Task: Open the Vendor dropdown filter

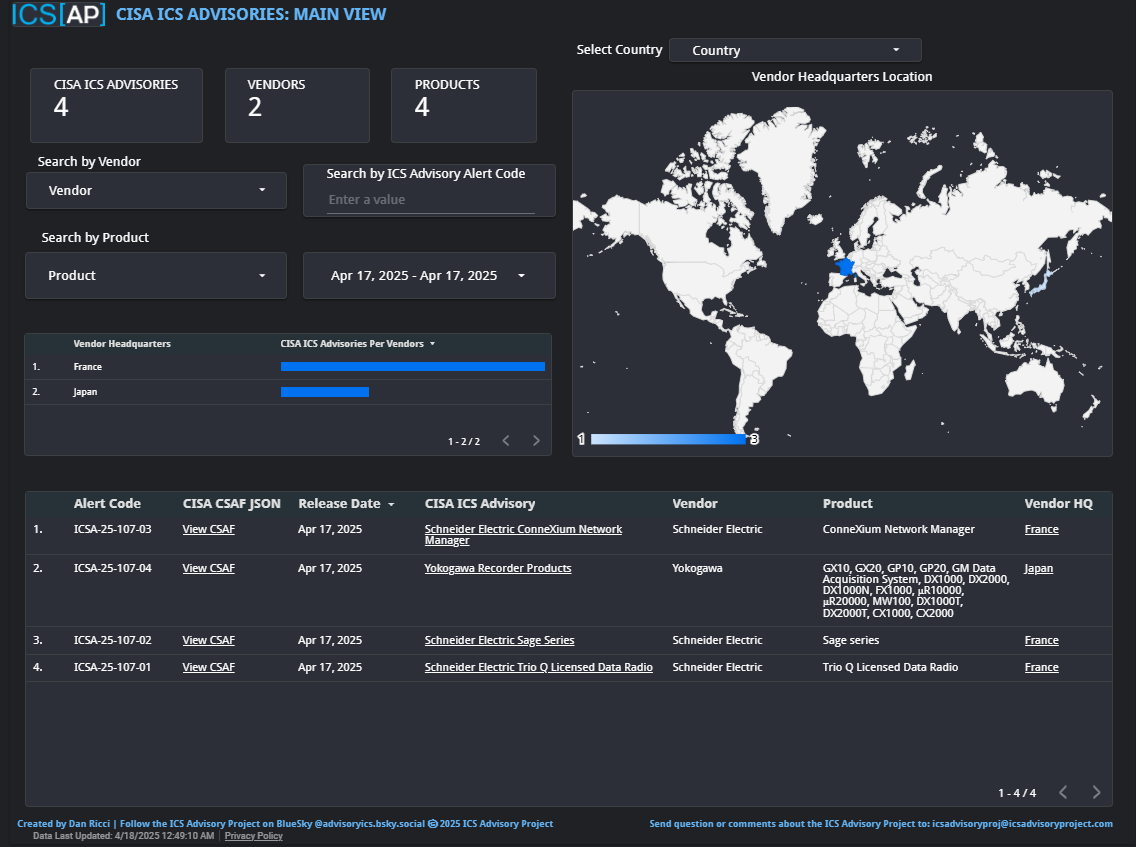Action: pos(156,191)
